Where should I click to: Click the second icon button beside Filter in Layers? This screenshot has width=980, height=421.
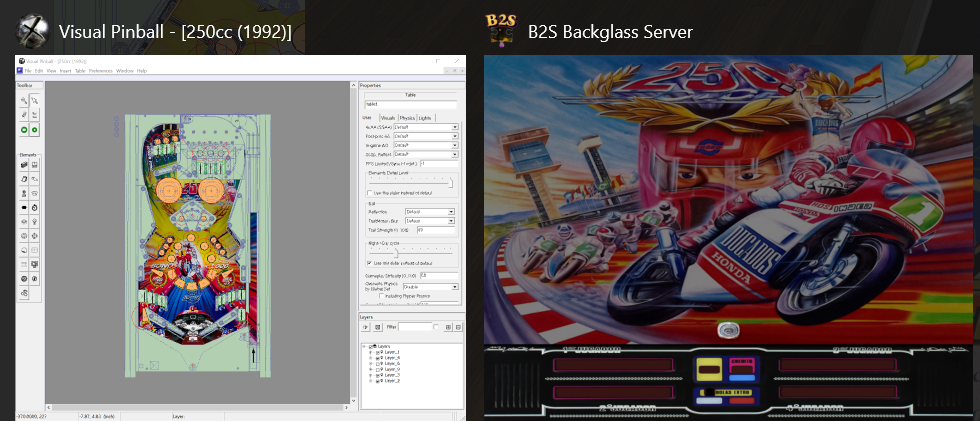378,327
